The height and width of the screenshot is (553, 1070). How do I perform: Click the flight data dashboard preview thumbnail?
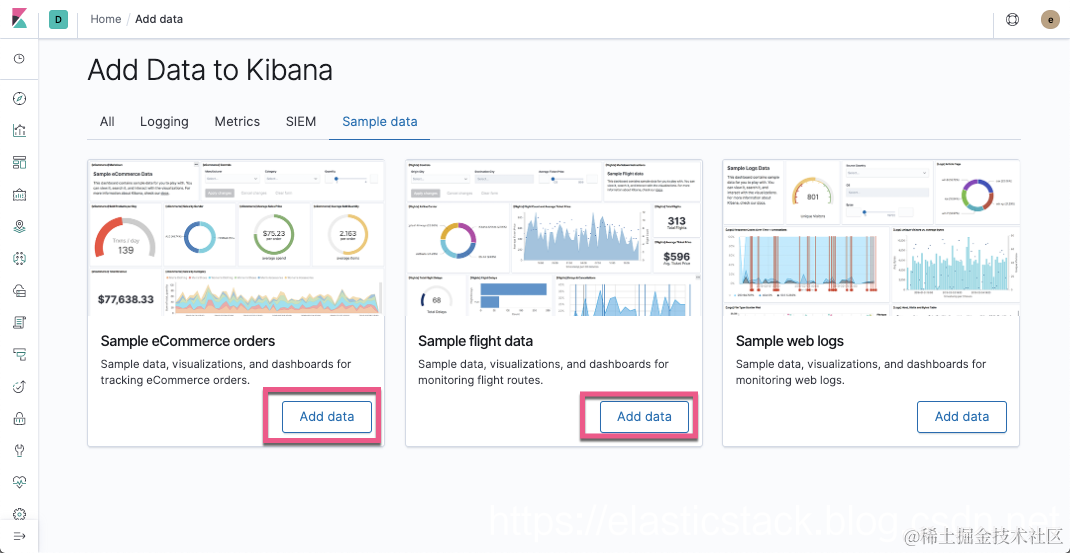pyautogui.click(x=553, y=238)
